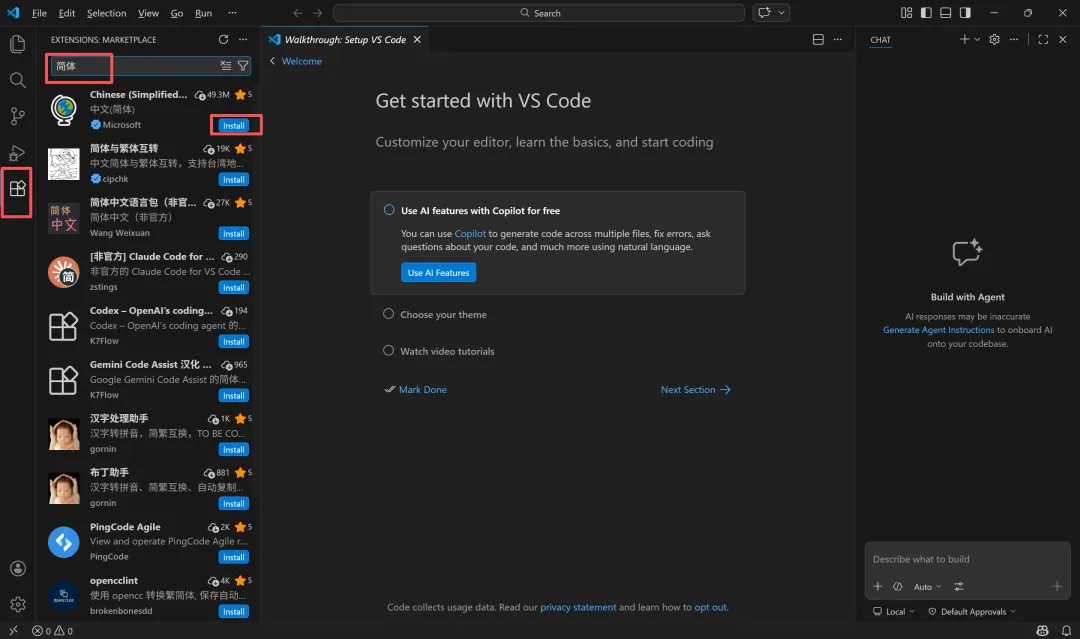Install Chinese (Simplified) language pack
This screenshot has height=639, width=1080.
point(234,126)
